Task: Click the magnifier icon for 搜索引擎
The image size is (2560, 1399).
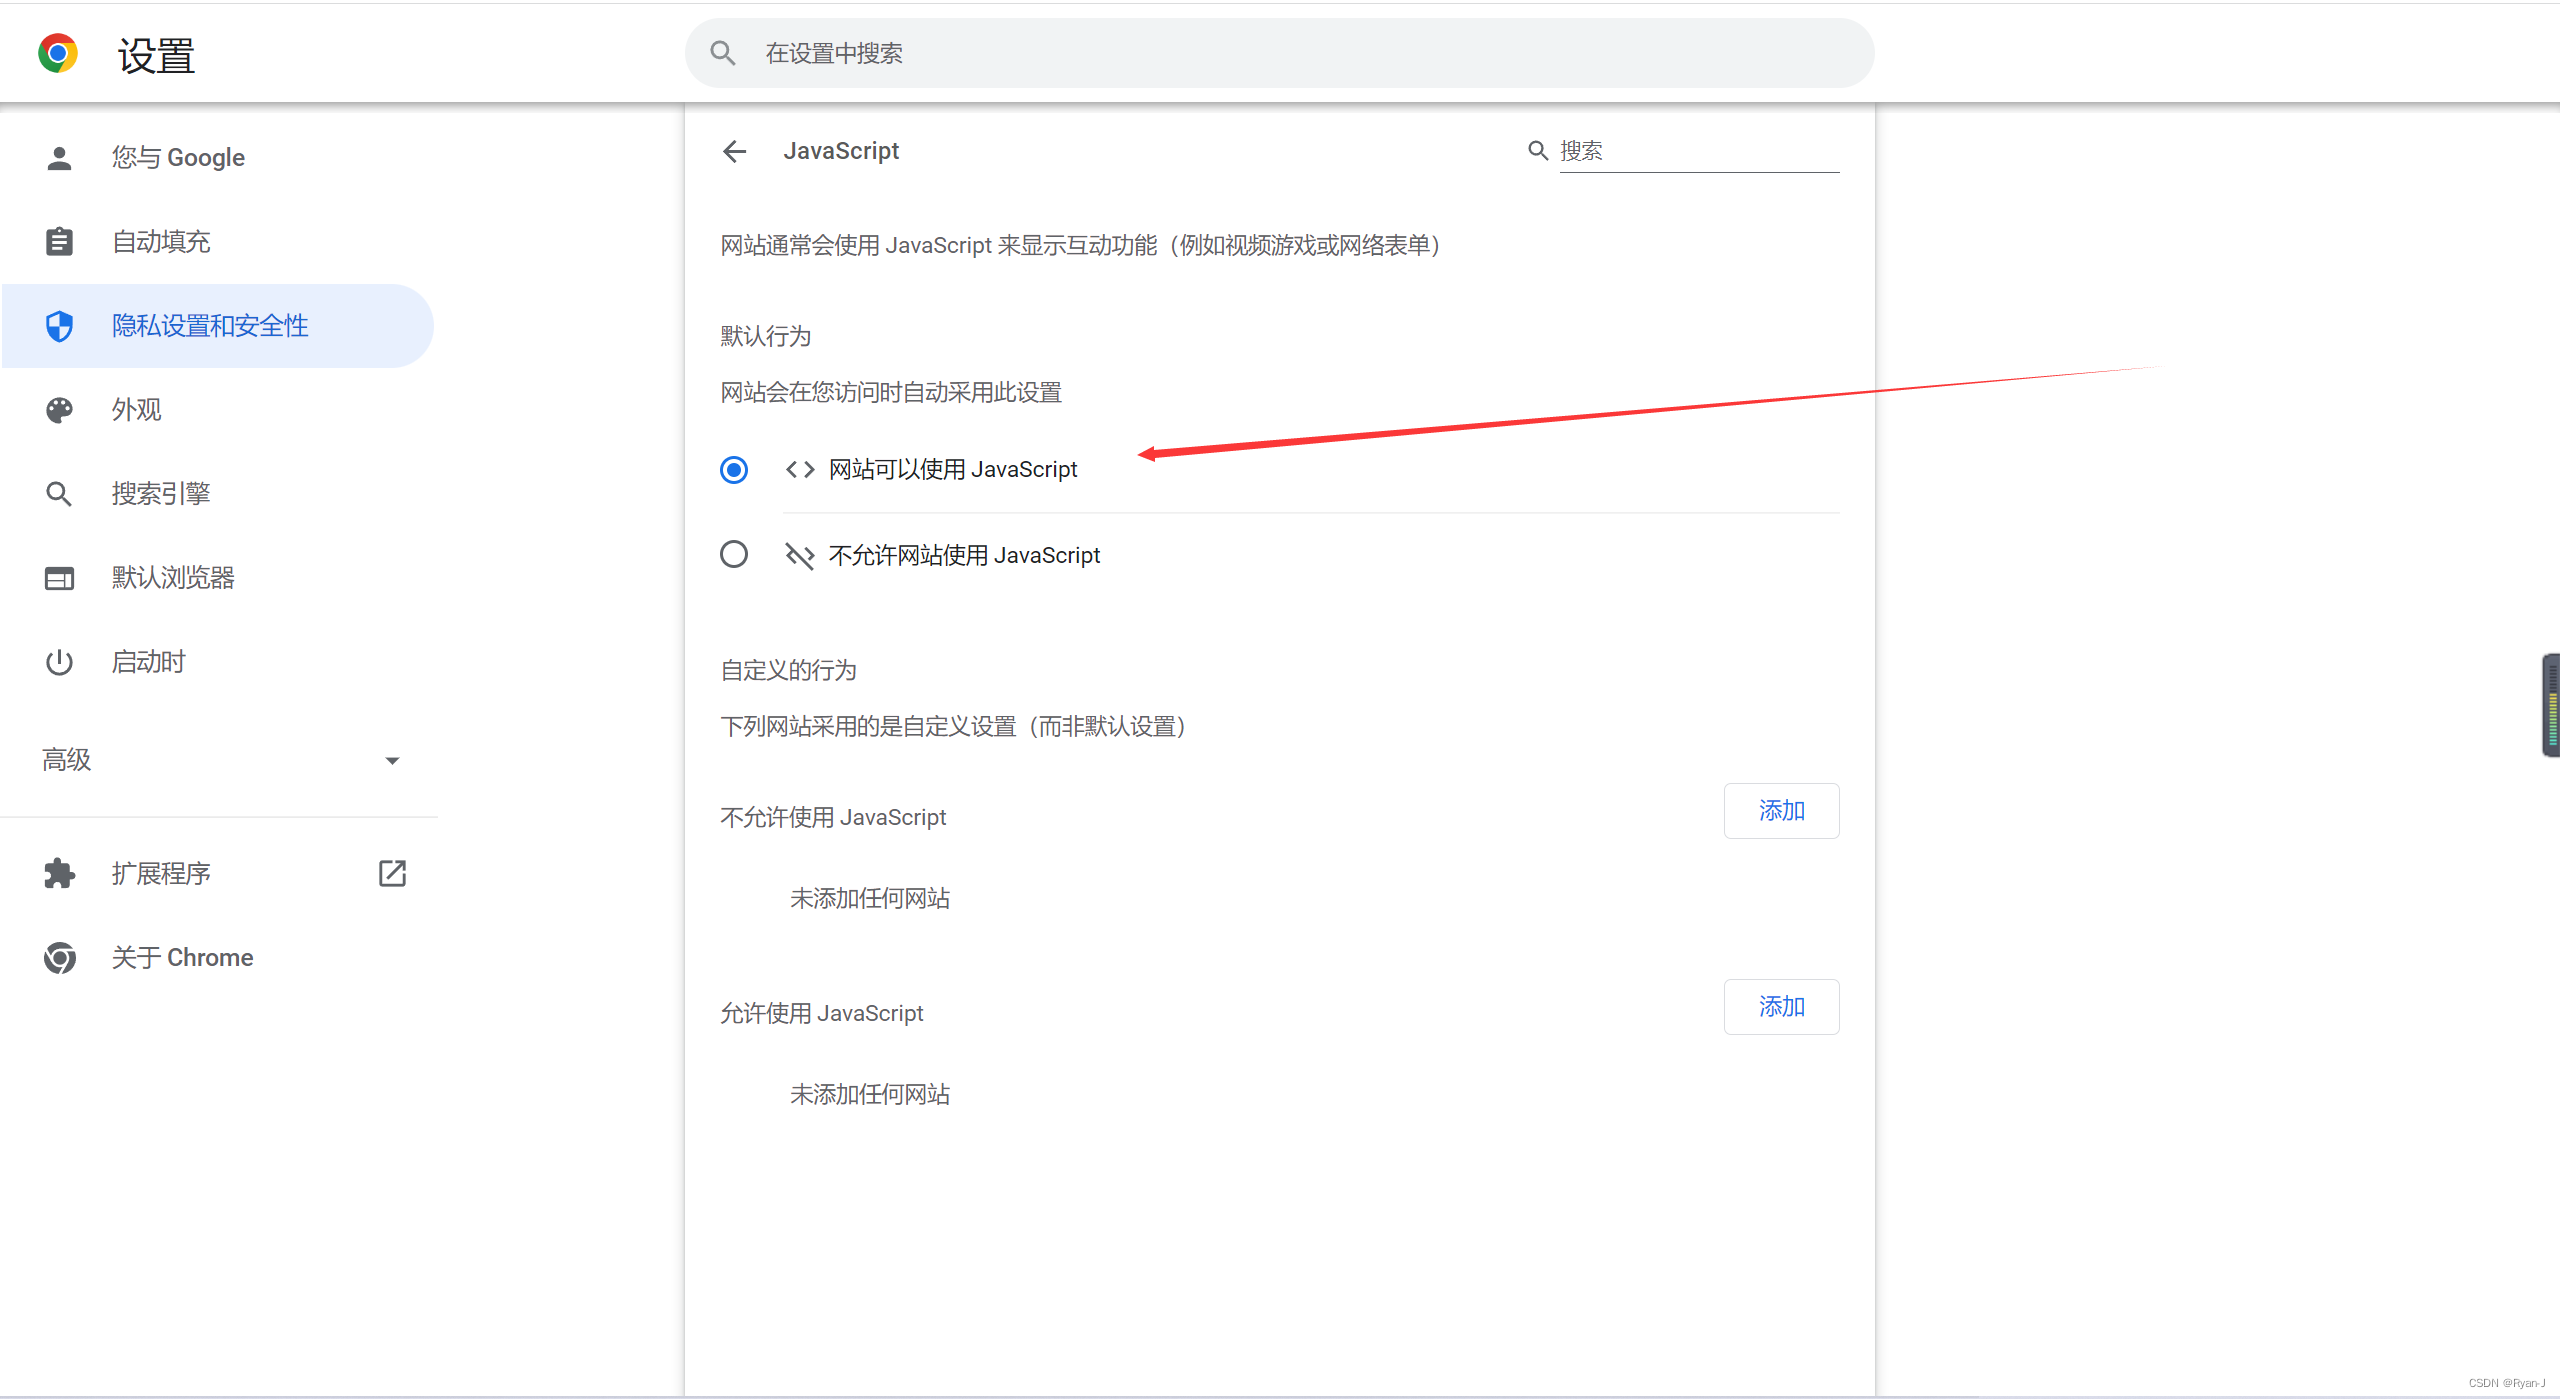Action: click(59, 494)
